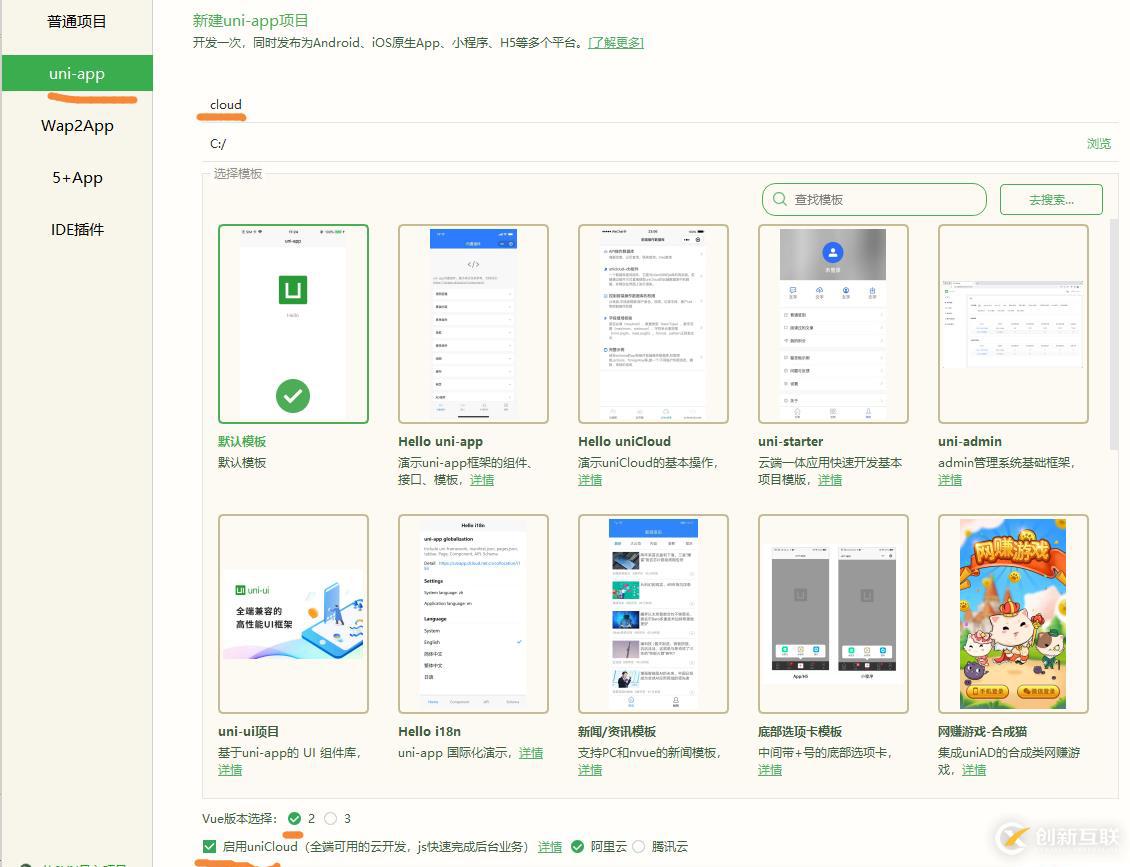Select the uni-starter template thumbnail

833,324
